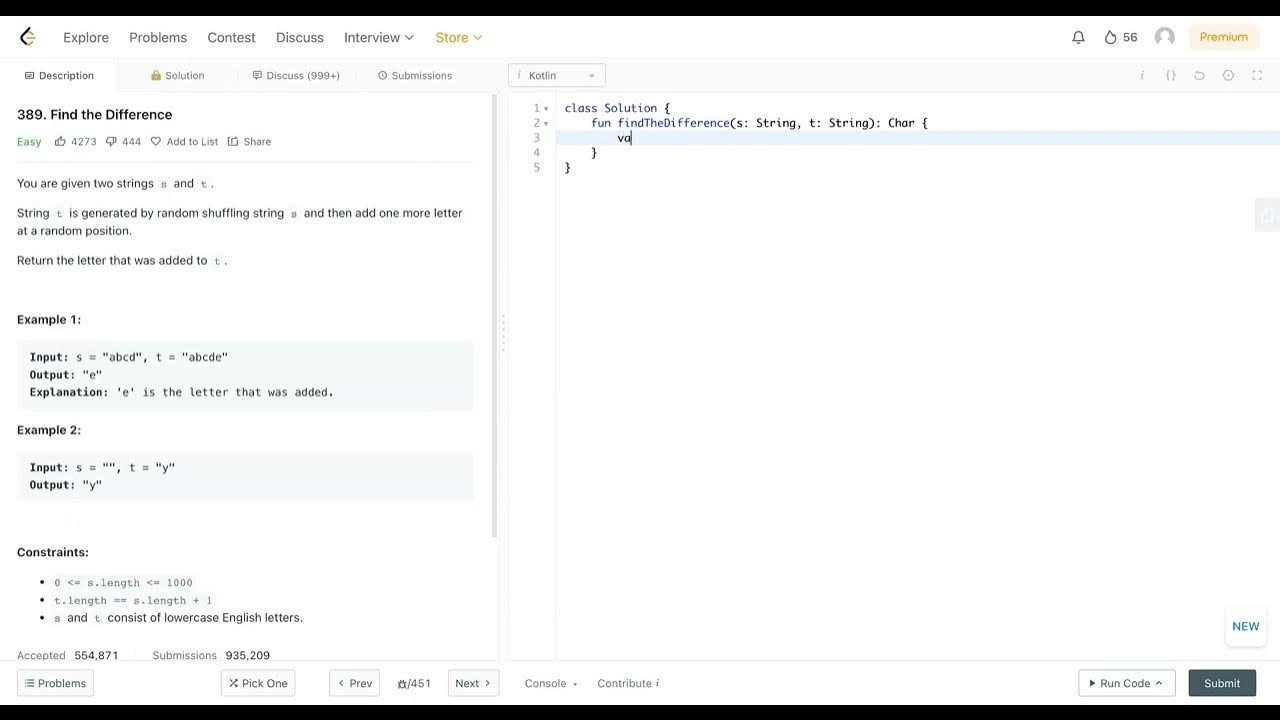
Task: Go to Next problem
Action: [x=473, y=683]
